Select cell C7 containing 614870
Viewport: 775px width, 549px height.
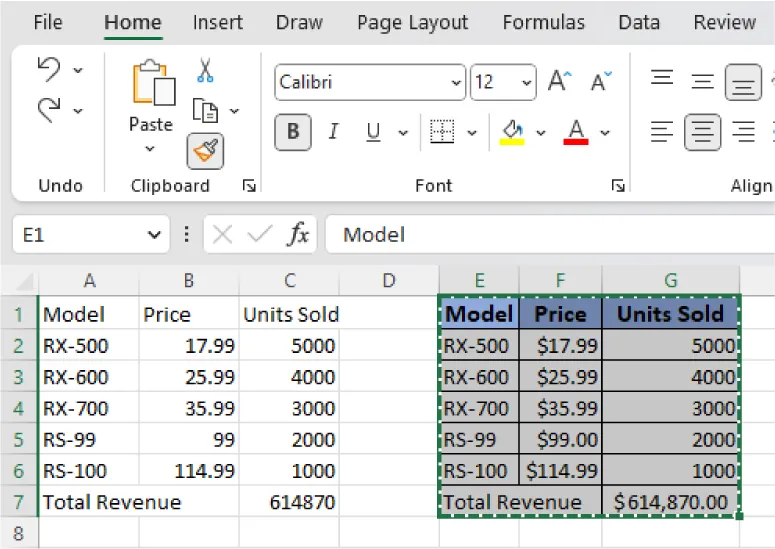[289, 502]
